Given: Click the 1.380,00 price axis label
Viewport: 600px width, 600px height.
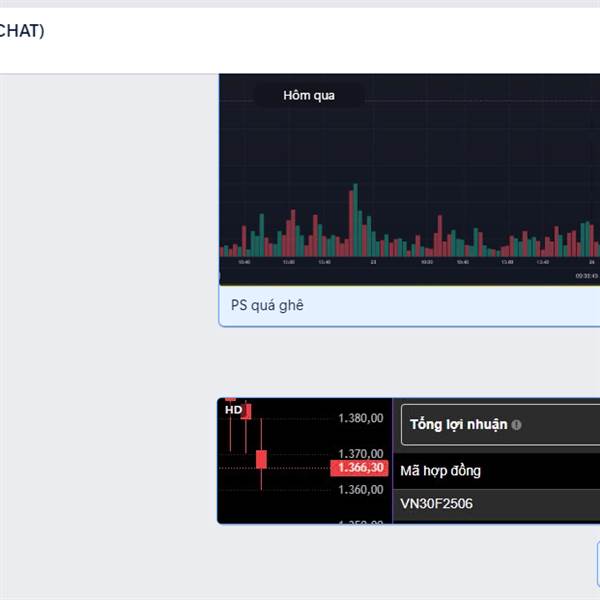Looking at the screenshot, I should pyautogui.click(x=360, y=418).
